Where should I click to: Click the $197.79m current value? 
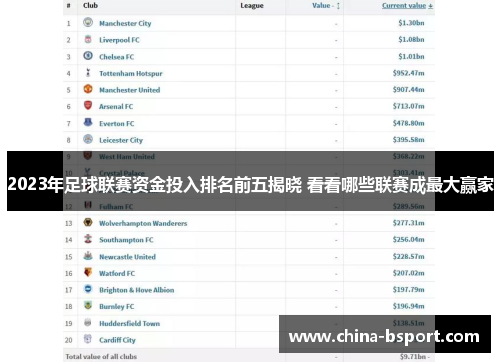click(408, 290)
